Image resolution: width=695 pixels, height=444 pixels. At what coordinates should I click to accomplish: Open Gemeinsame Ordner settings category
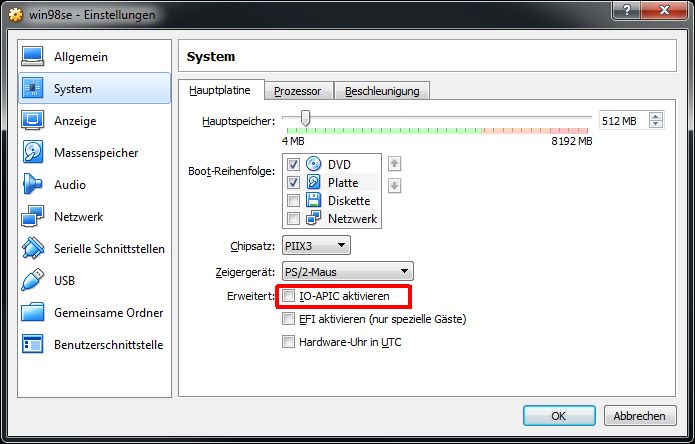click(x=94, y=312)
